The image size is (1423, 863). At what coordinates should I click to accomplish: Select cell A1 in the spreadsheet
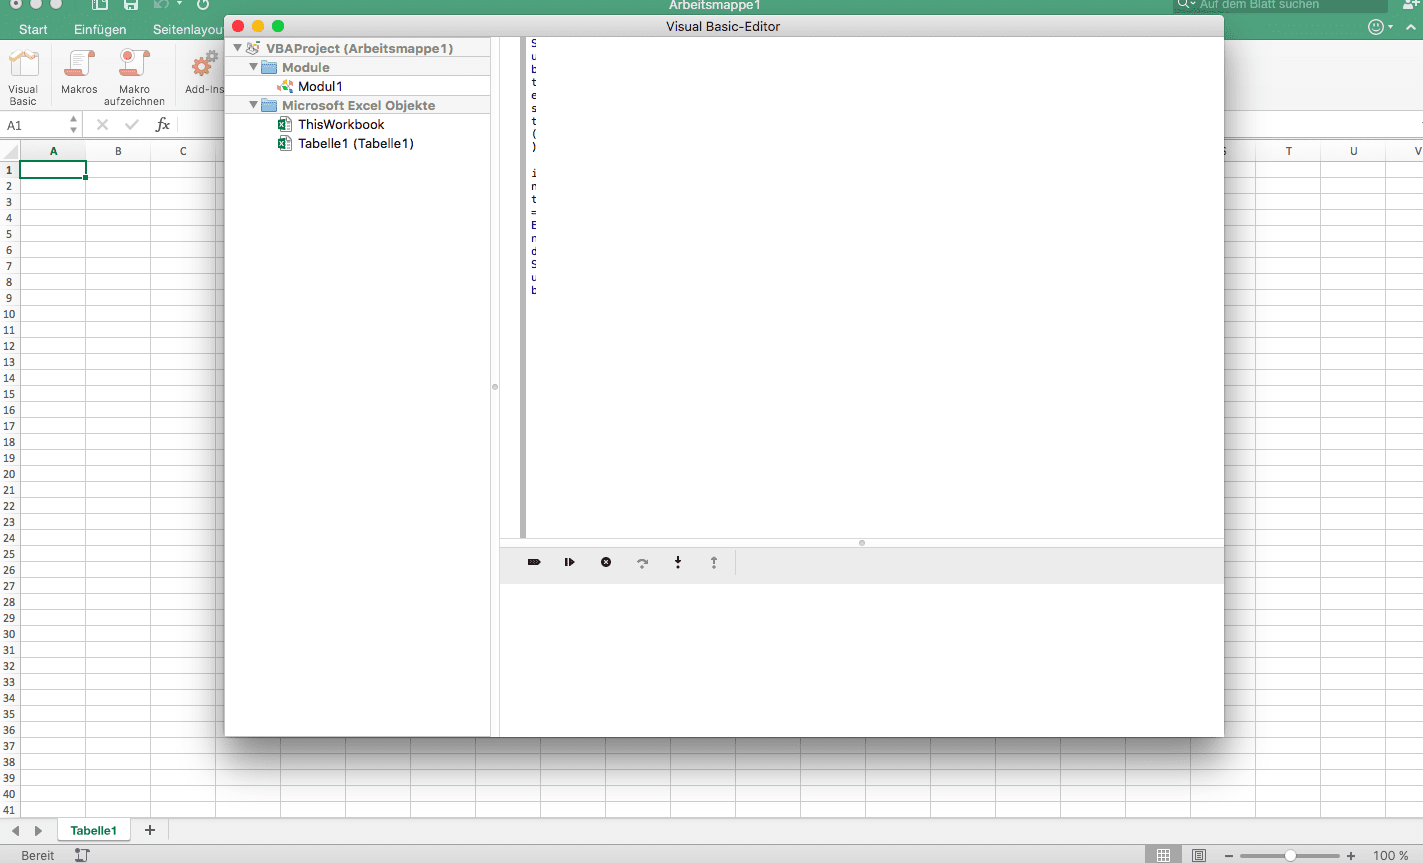(x=53, y=170)
